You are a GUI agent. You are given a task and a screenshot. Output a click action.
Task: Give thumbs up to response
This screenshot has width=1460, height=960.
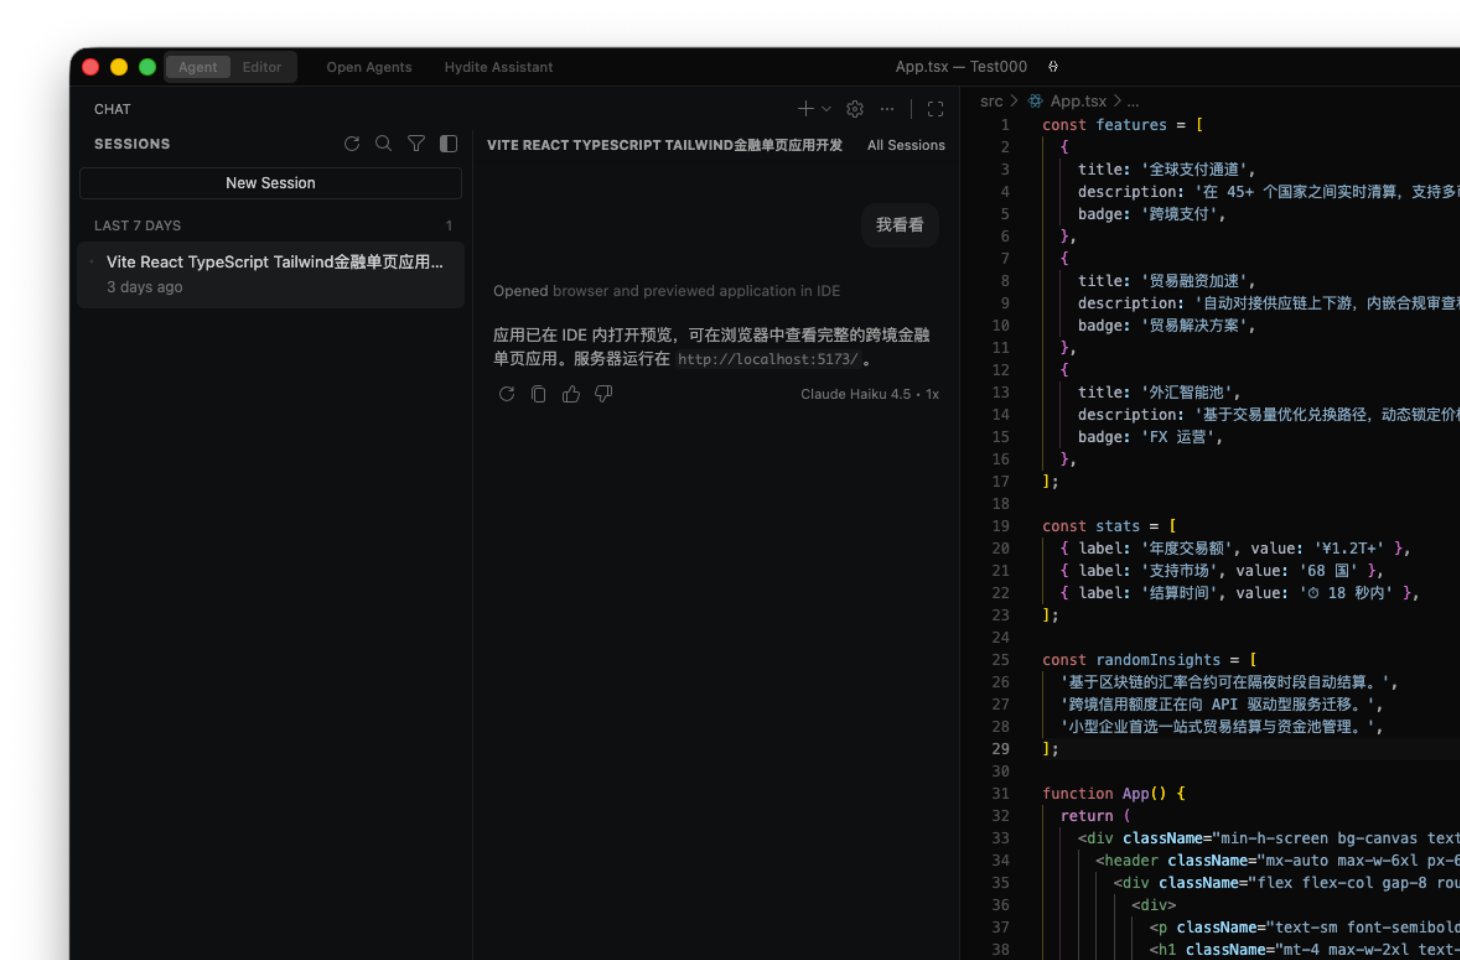(571, 394)
